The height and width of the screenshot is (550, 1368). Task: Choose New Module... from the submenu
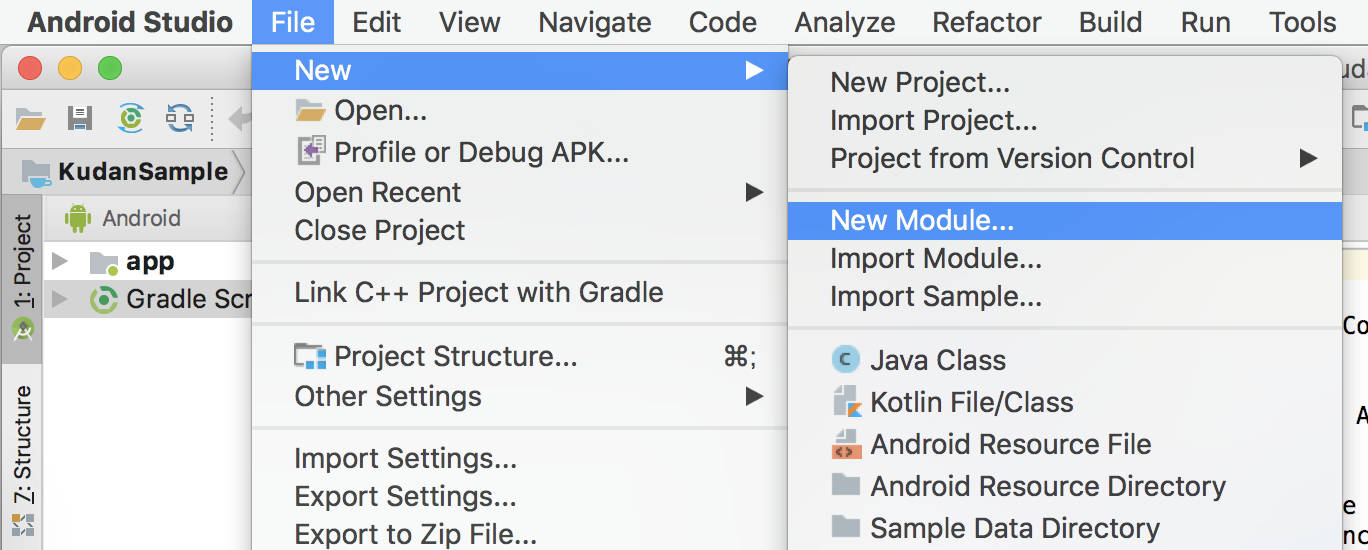click(x=1065, y=220)
